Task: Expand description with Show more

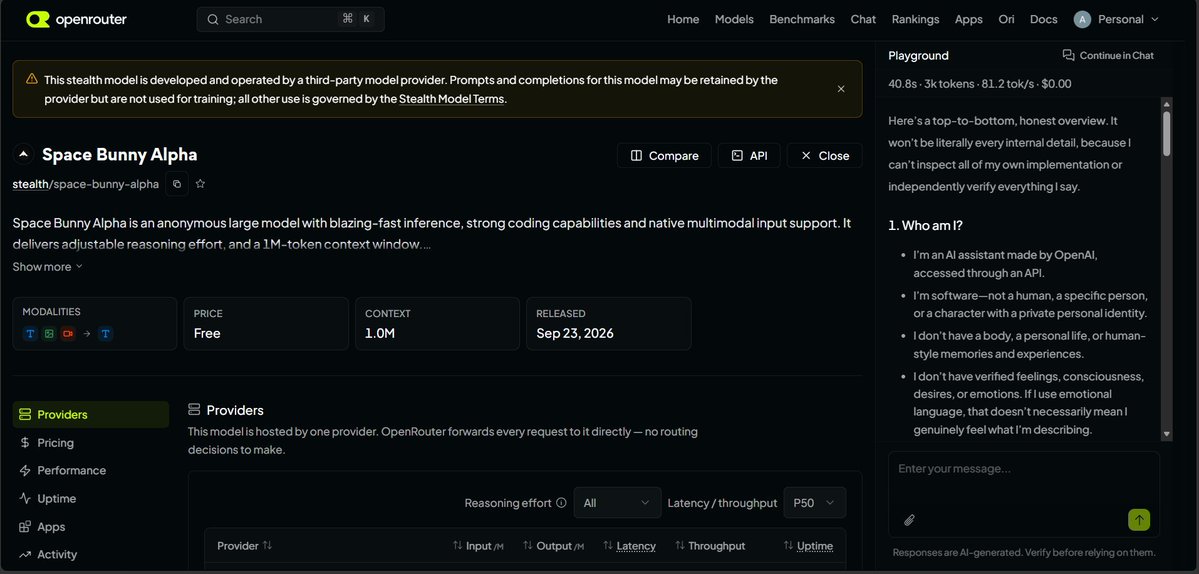Action: [47, 267]
